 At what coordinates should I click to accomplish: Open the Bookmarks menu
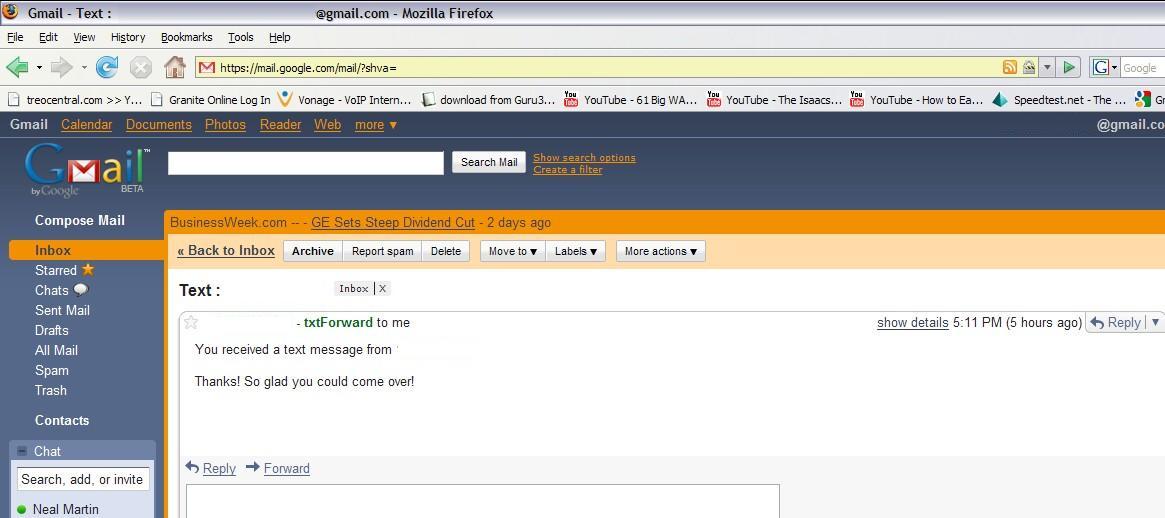point(186,37)
